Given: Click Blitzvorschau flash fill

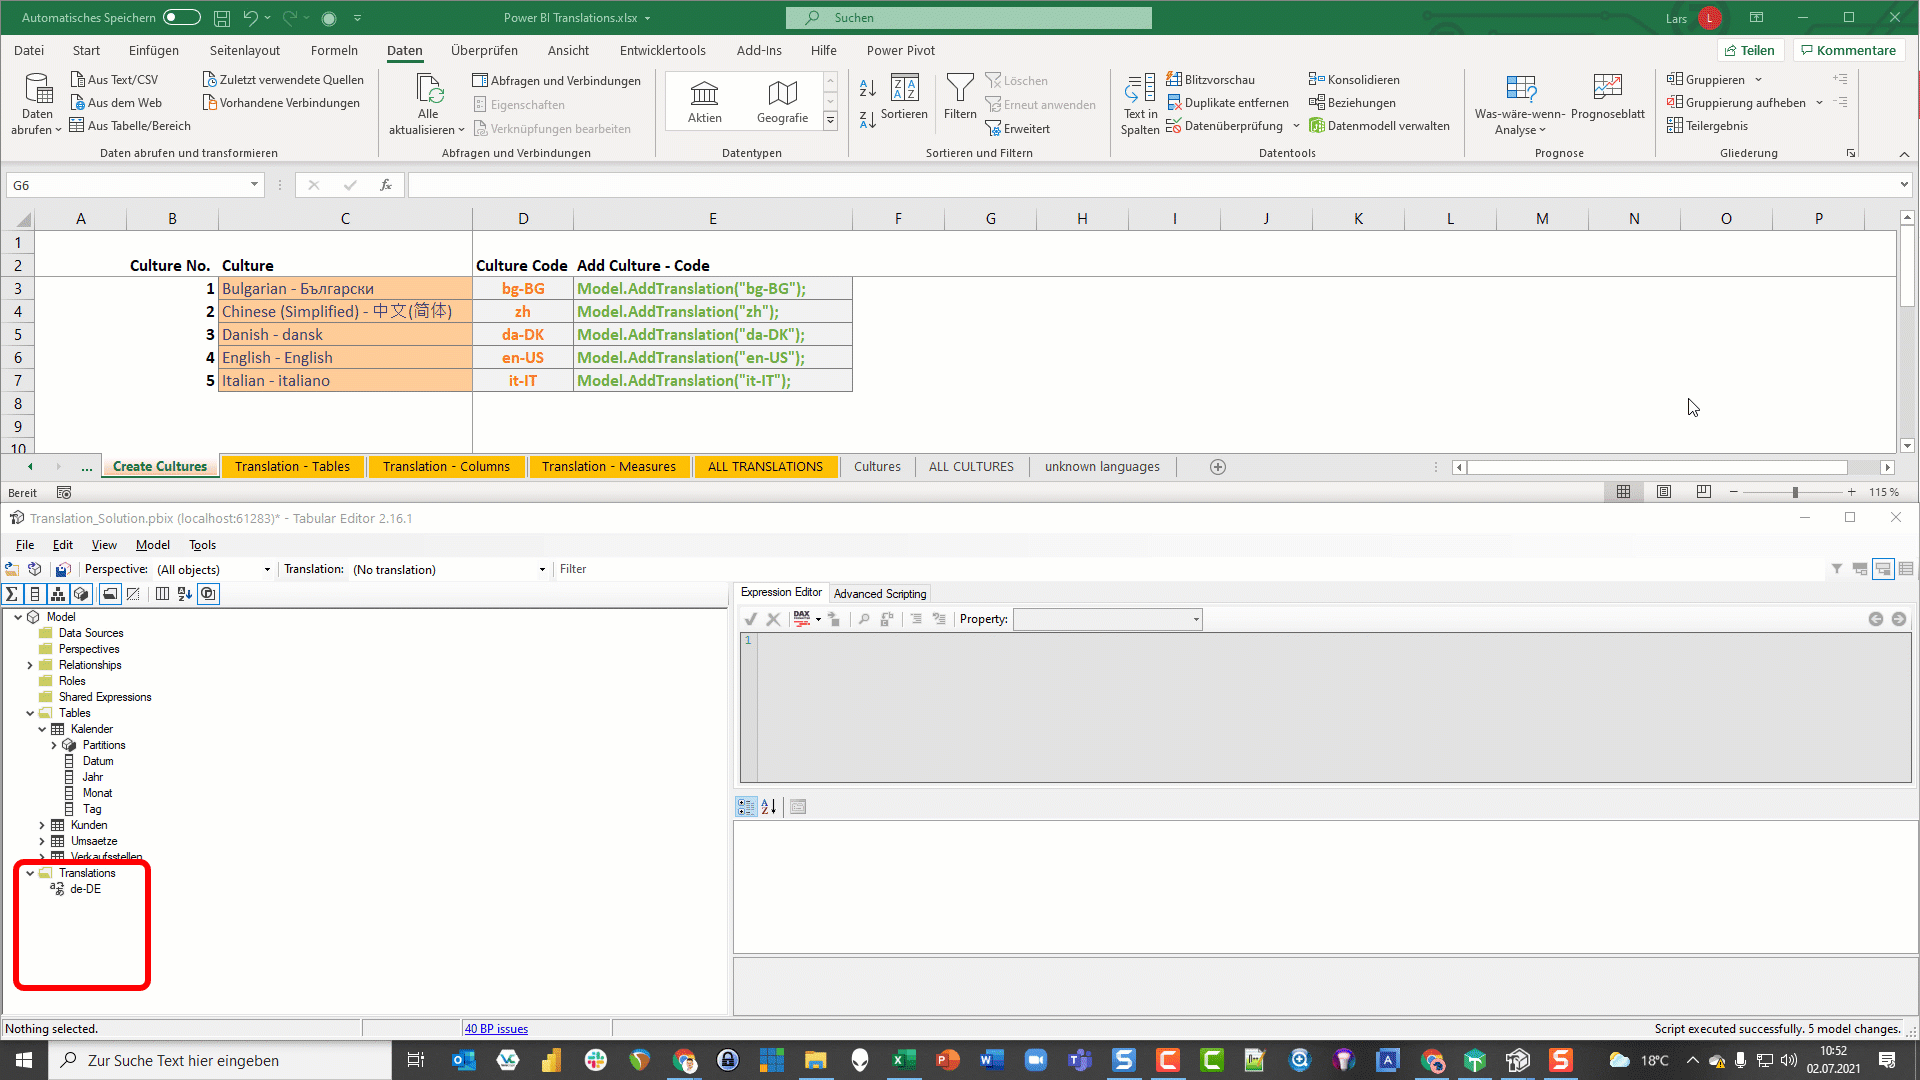Looking at the screenshot, I should tap(1210, 80).
